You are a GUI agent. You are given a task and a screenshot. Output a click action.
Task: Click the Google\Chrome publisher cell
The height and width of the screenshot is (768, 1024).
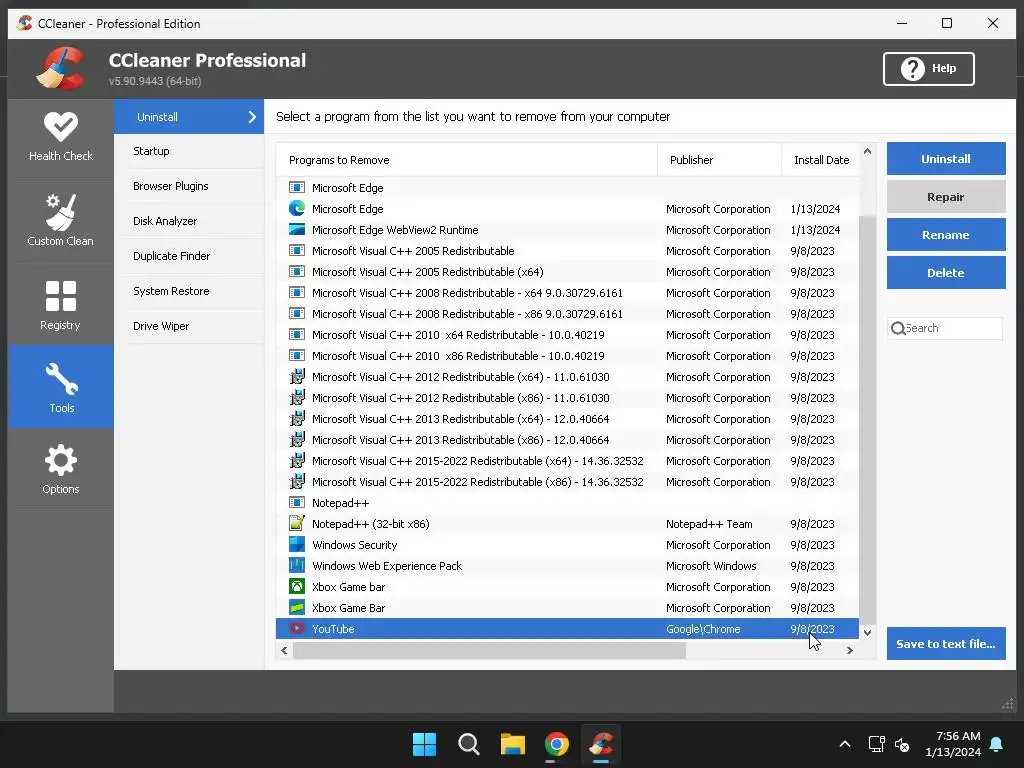703,629
